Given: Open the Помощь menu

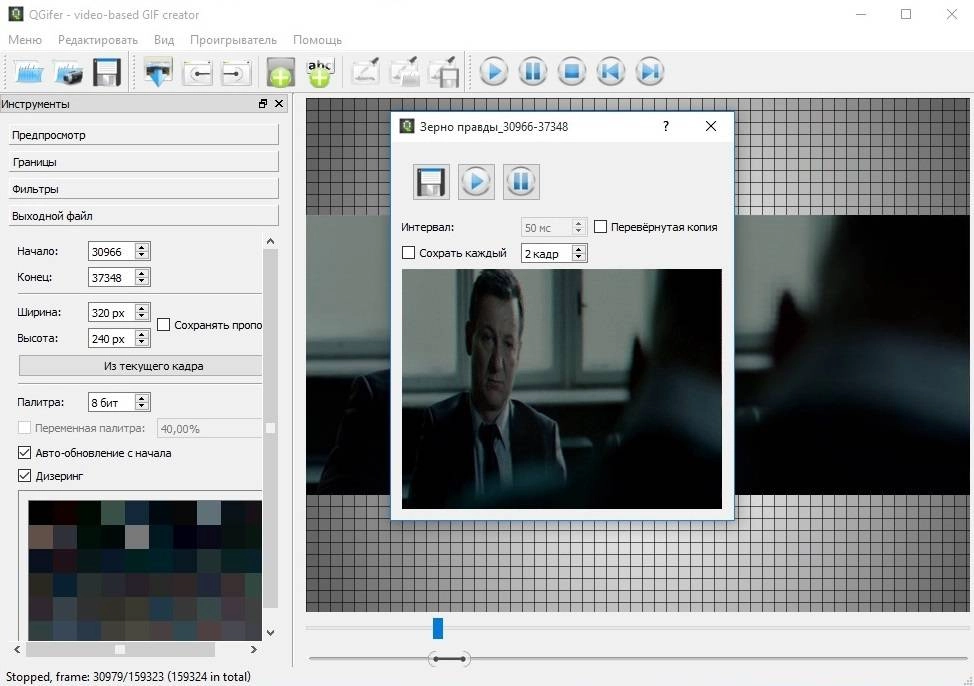Looking at the screenshot, I should pyautogui.click(x=317, y=40).
